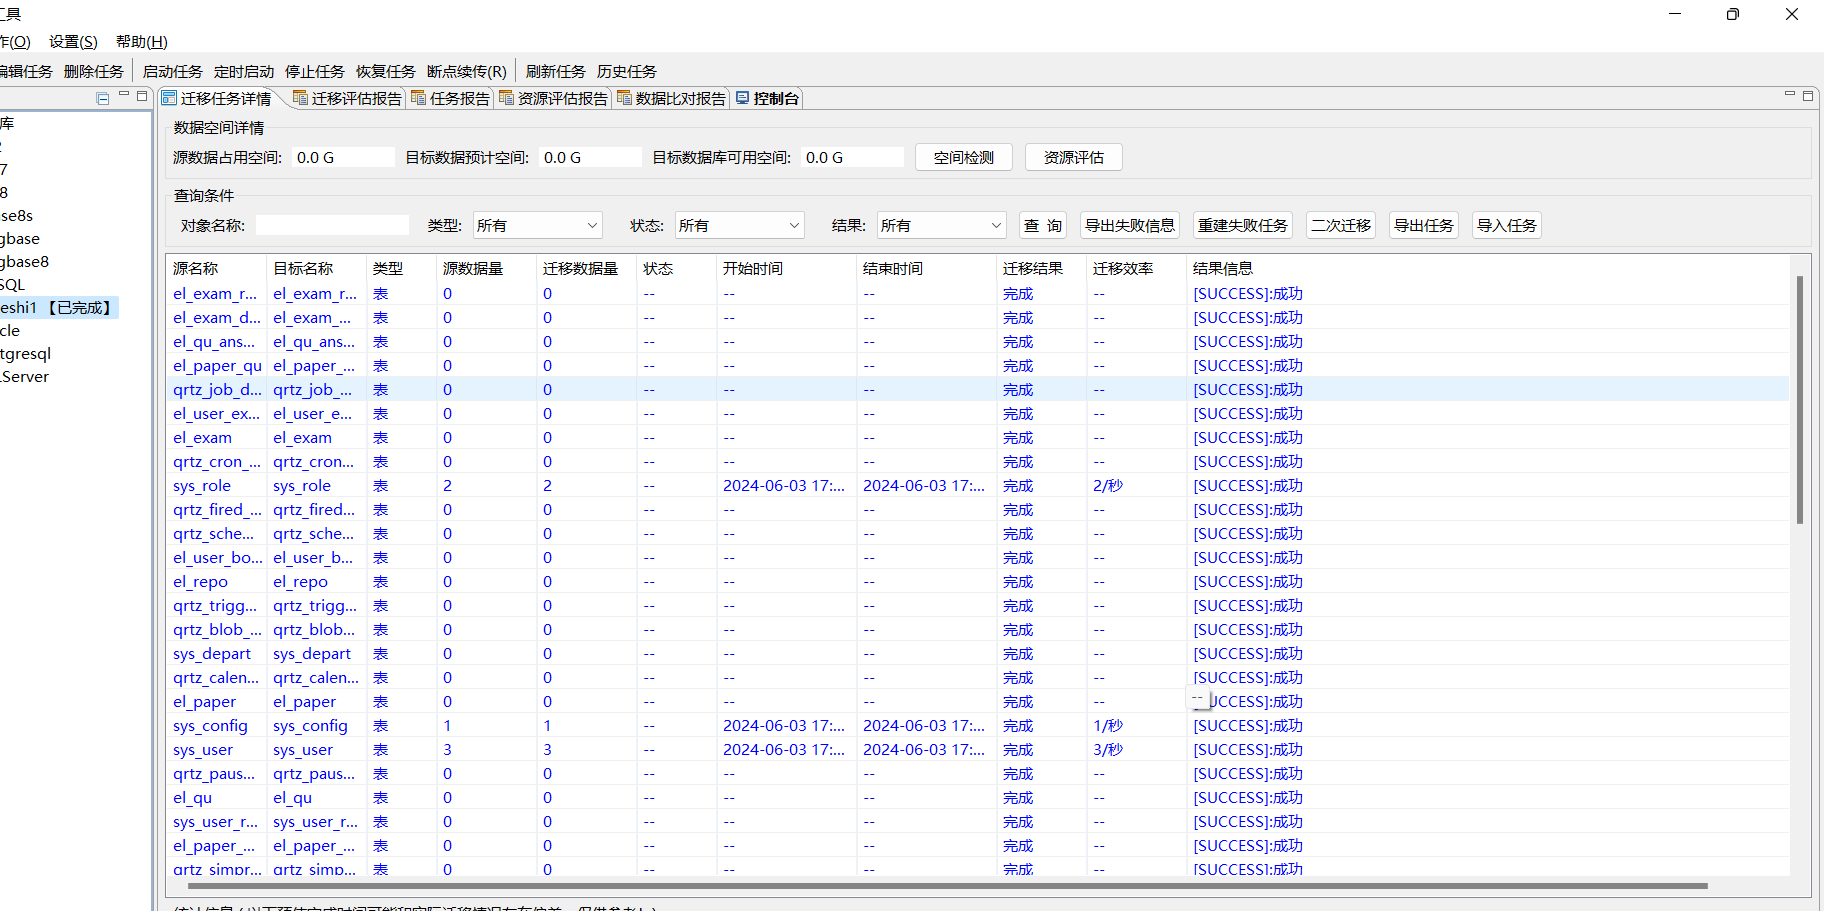
Task: Click the 导出失败信息 button
Action: 1130,226
